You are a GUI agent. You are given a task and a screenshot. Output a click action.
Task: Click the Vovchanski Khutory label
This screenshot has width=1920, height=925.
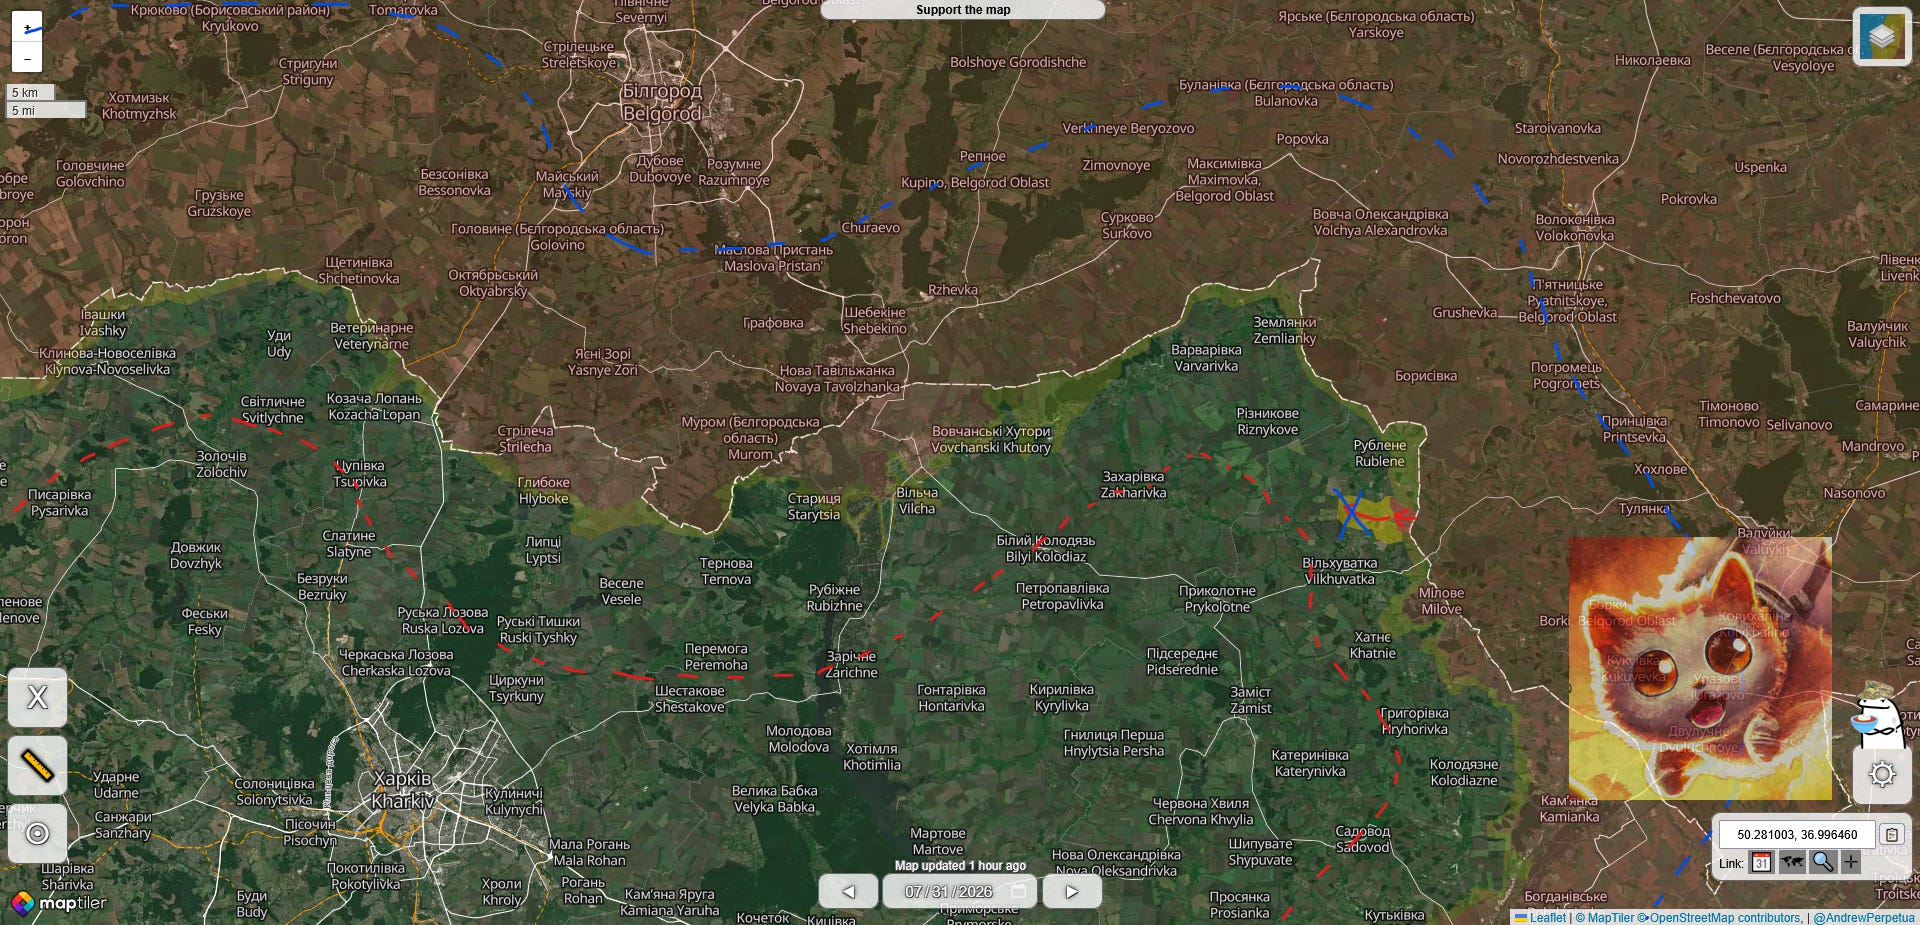(991, 439)
